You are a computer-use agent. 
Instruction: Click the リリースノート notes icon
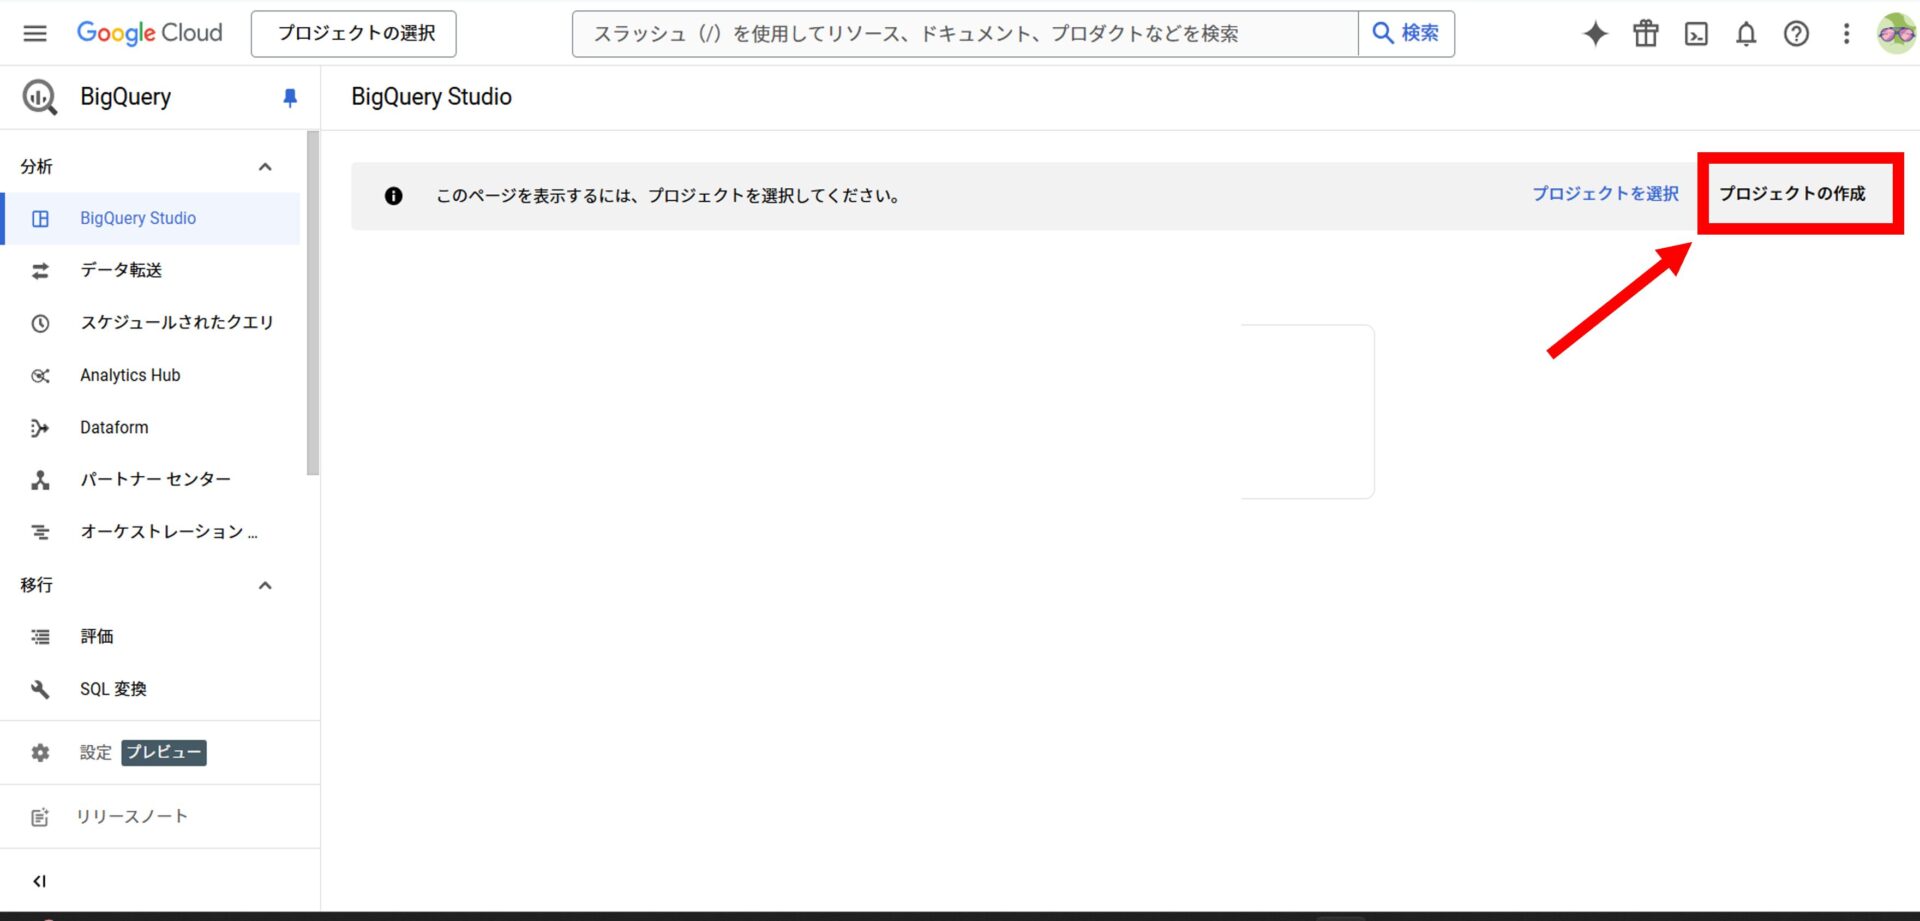(x=40, y=817)
